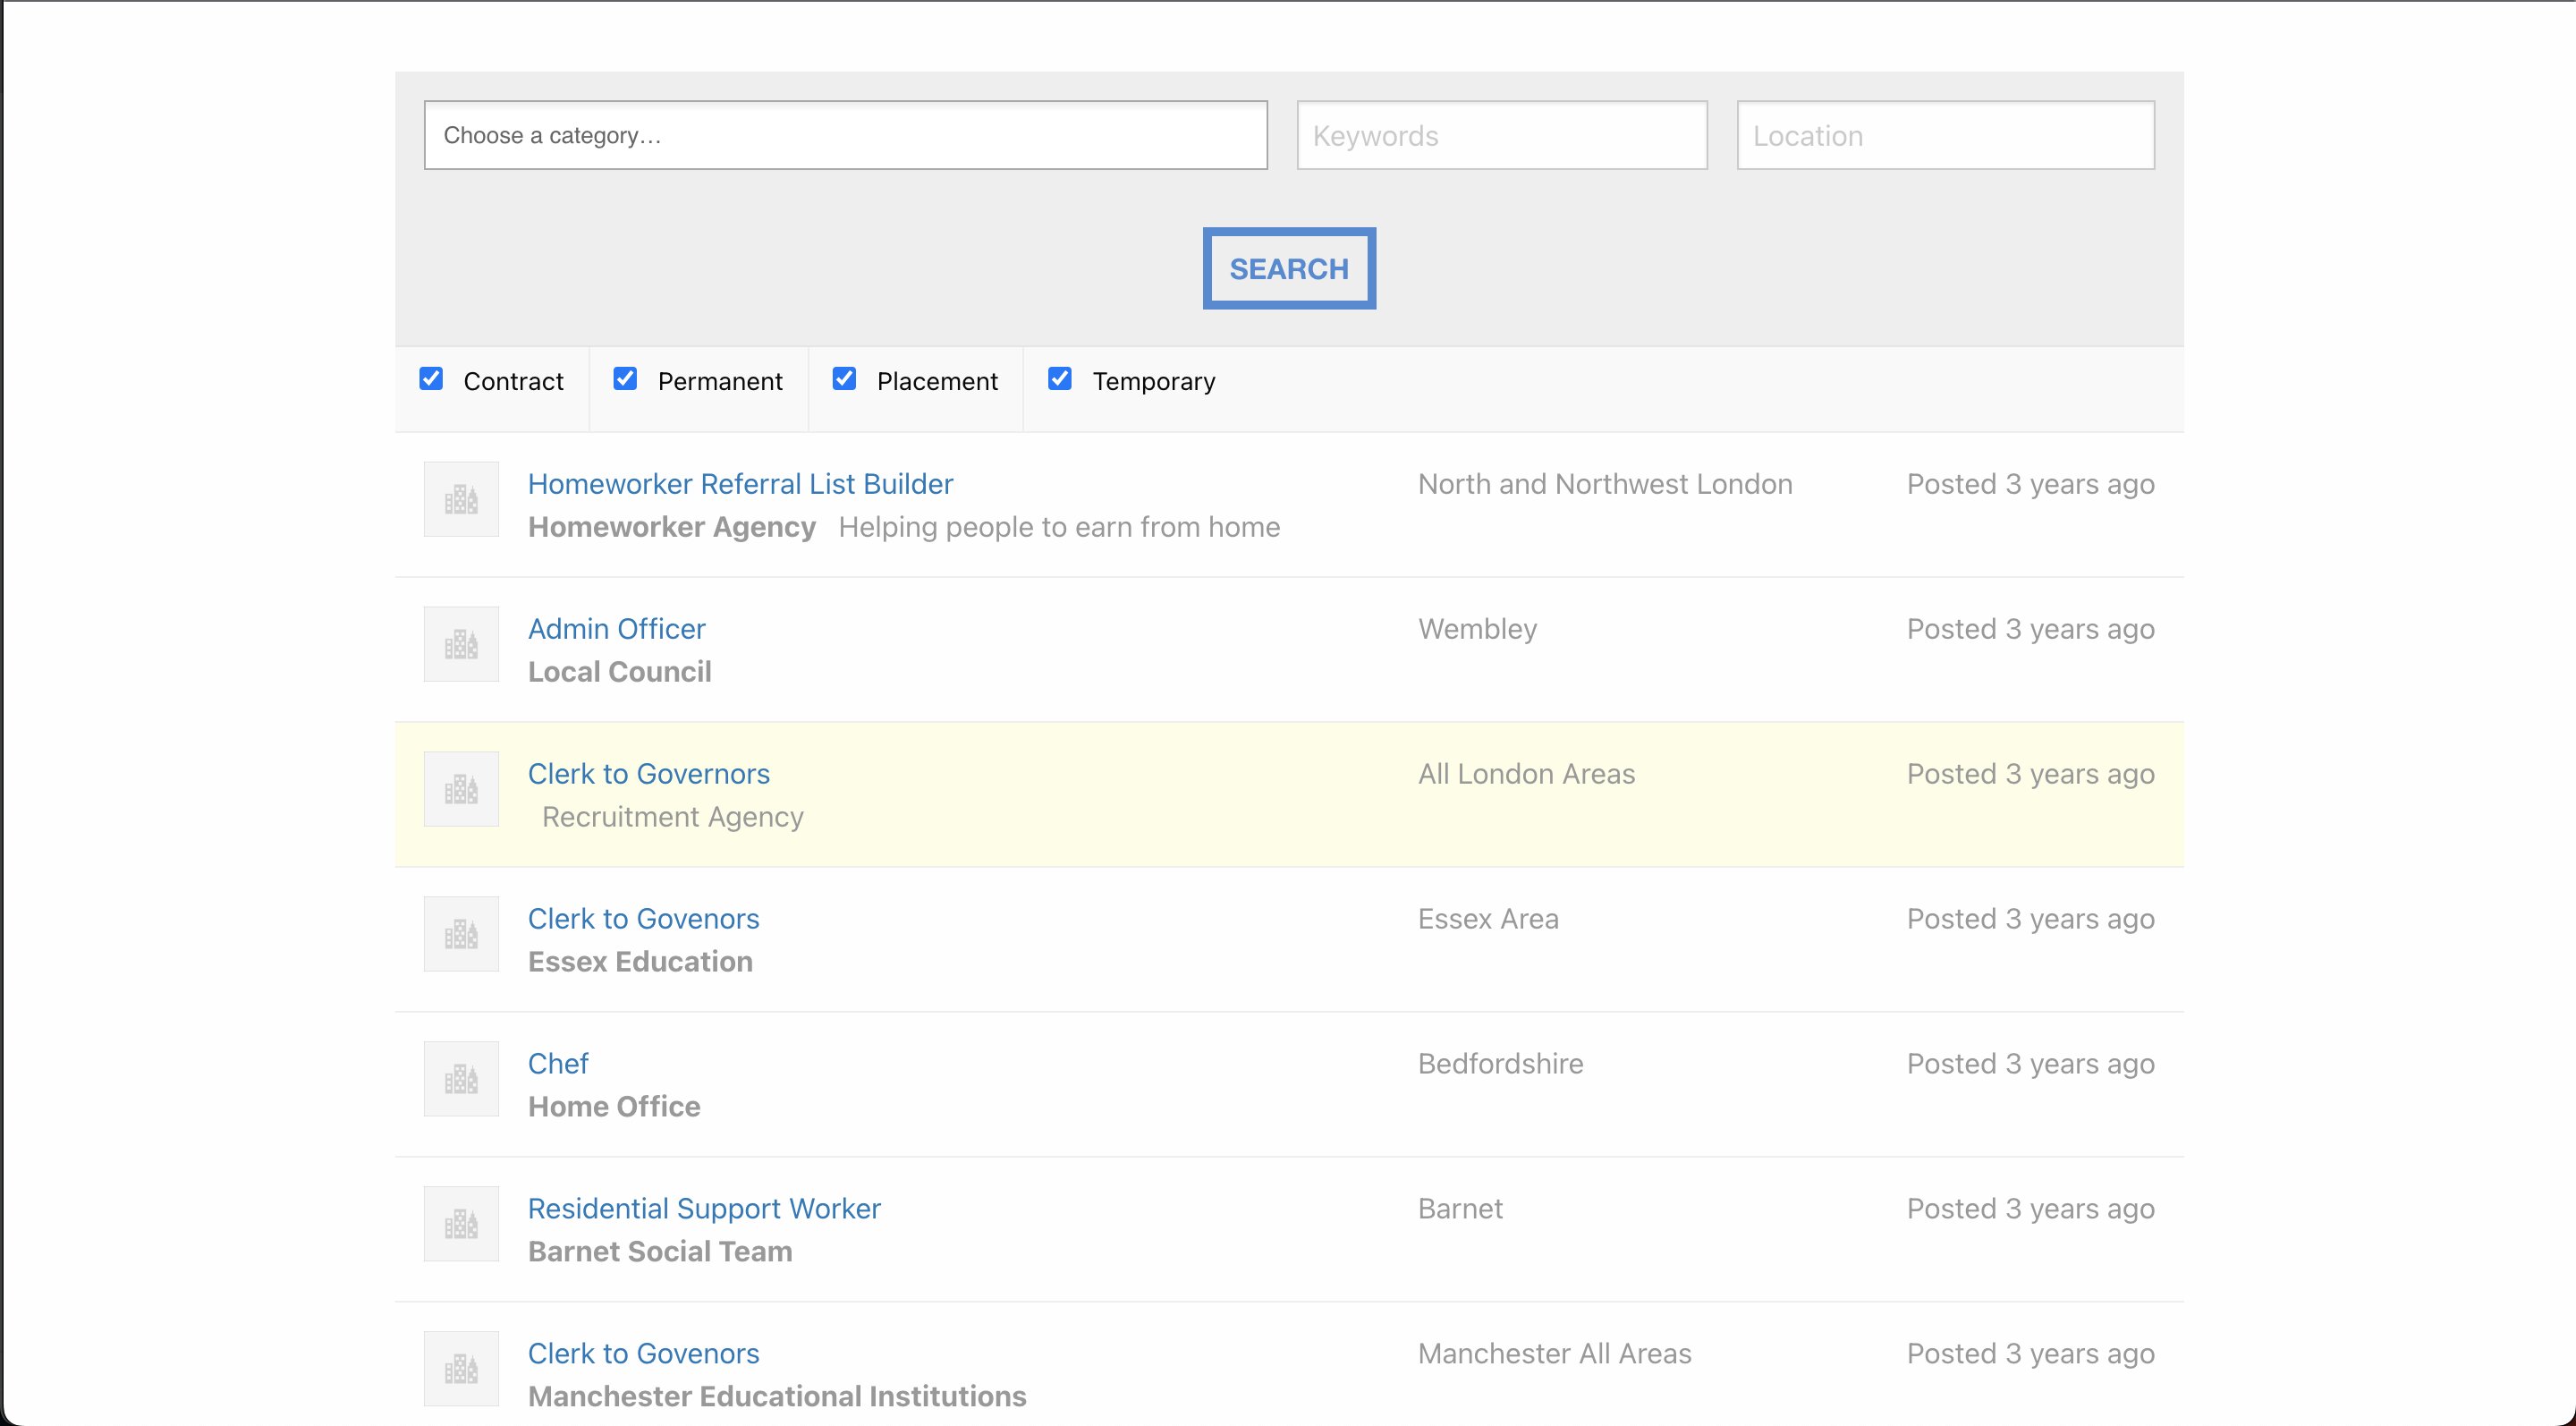Uncheck the Permanent job type checkbox

click(625, 379)
